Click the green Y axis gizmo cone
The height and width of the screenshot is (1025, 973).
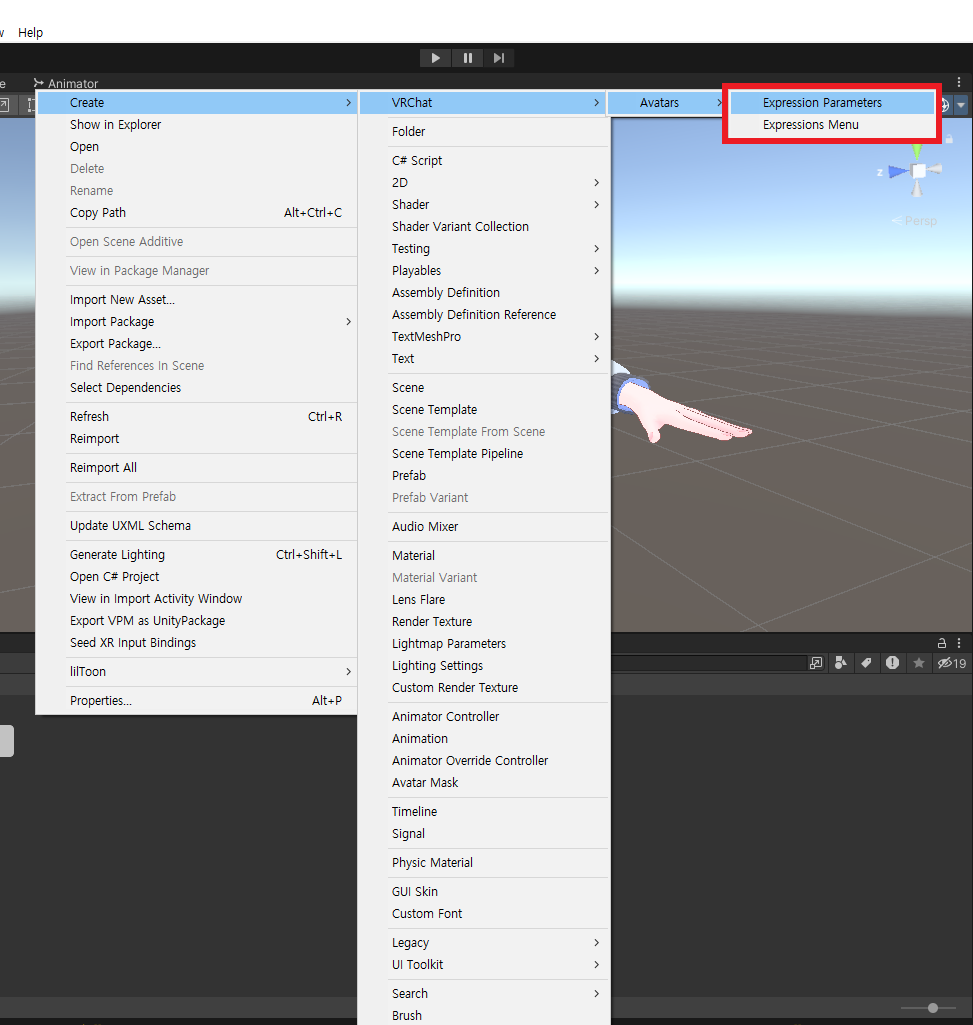click(917, 152)
